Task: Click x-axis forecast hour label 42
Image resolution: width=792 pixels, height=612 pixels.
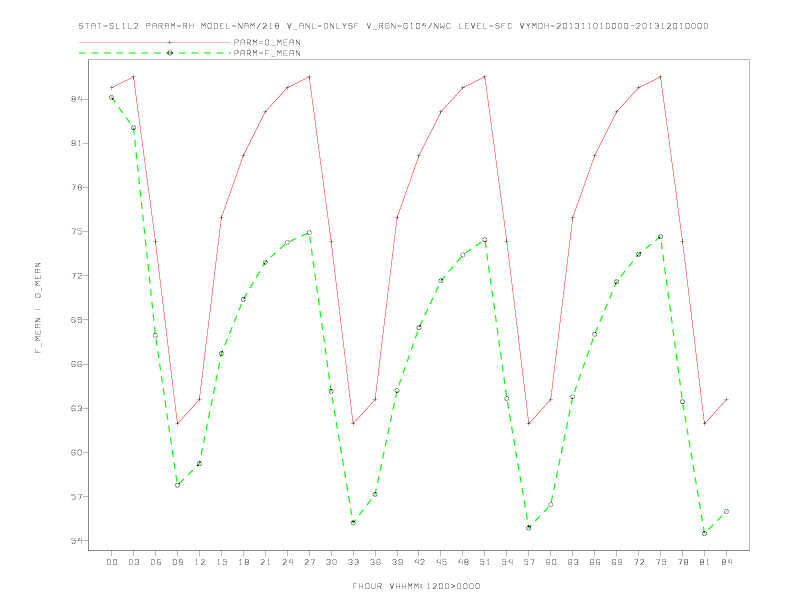Action: (x=419, y=562)
